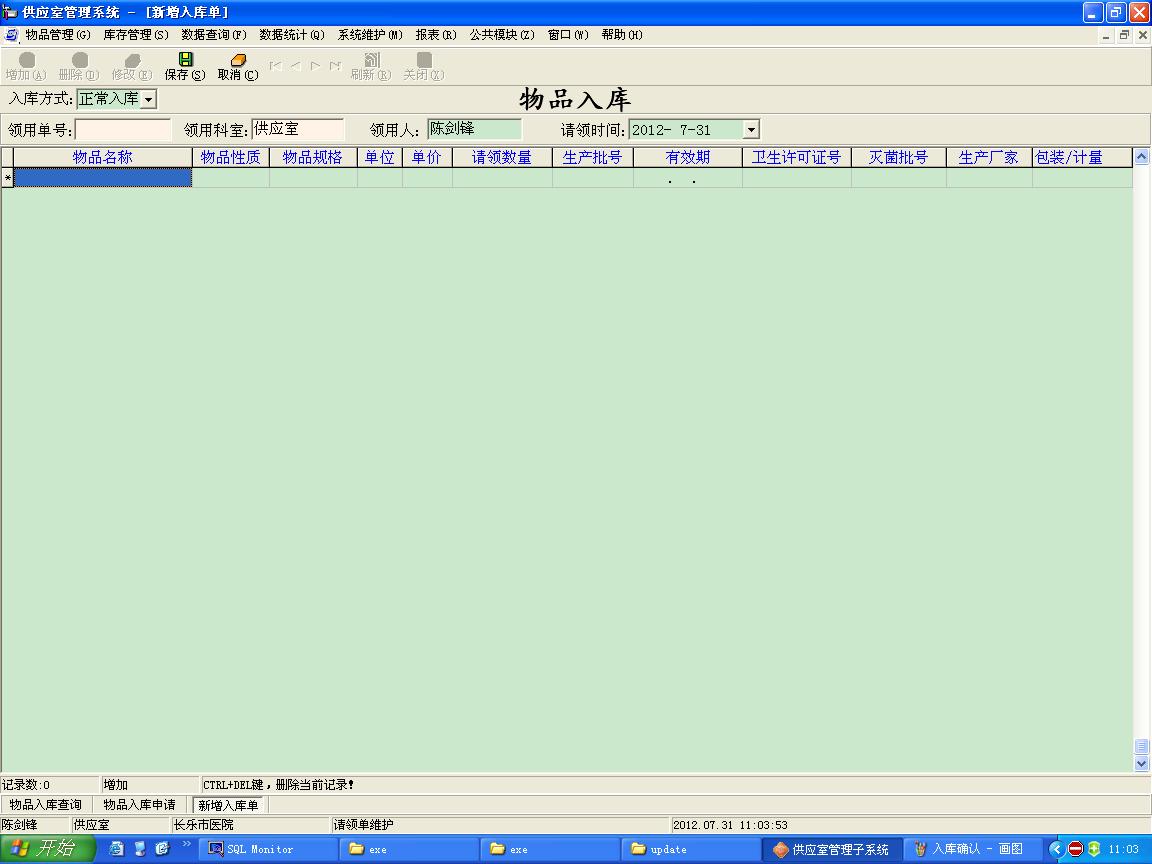
Task: Click the 单价 column header
Action: [427, 157]
